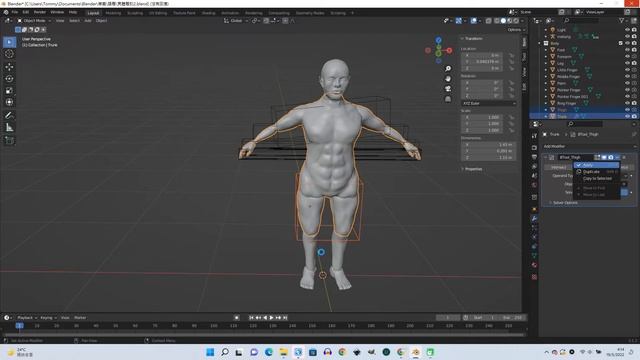Toggle modifier edit mode display icon
640x360 pixels.
coord(598,157)
